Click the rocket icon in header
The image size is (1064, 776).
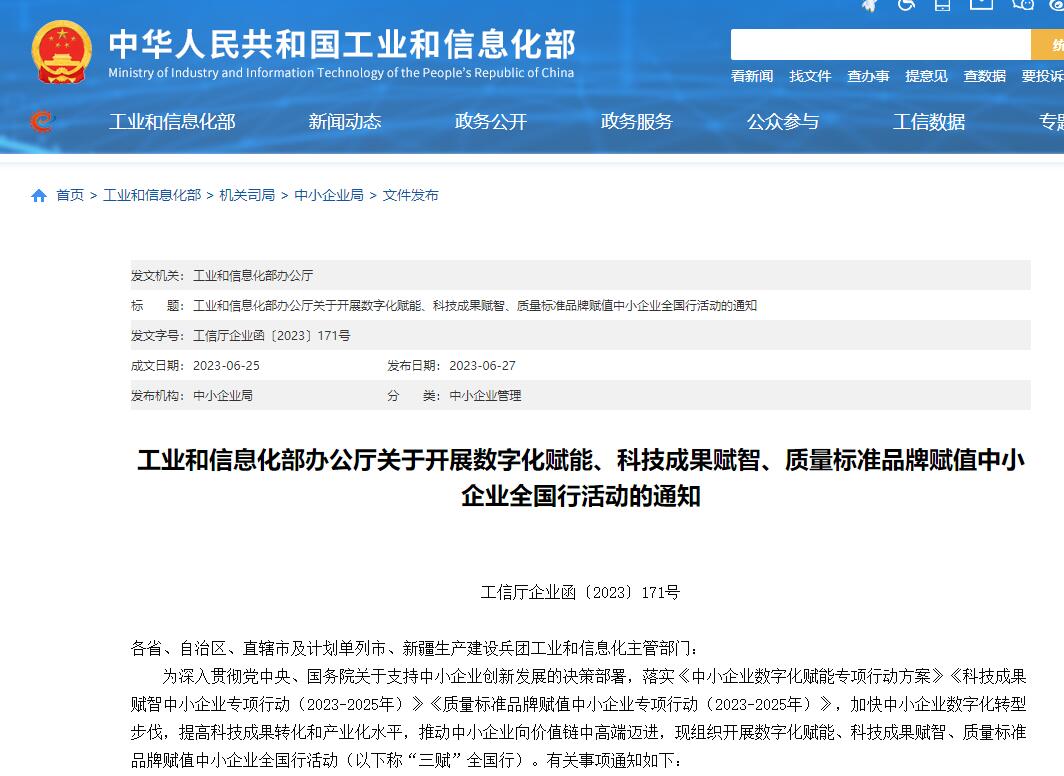pyautogui.click(x=870, y=5)
